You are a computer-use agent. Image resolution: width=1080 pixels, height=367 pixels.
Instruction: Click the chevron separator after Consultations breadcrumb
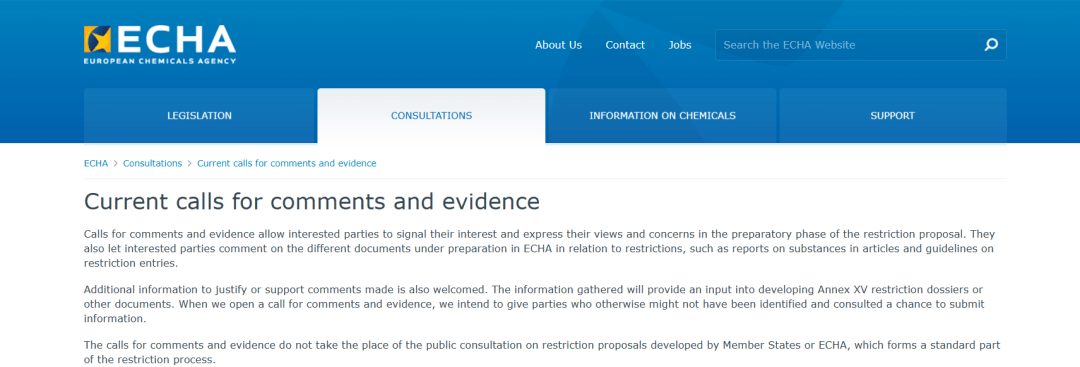tap(189, 164)
